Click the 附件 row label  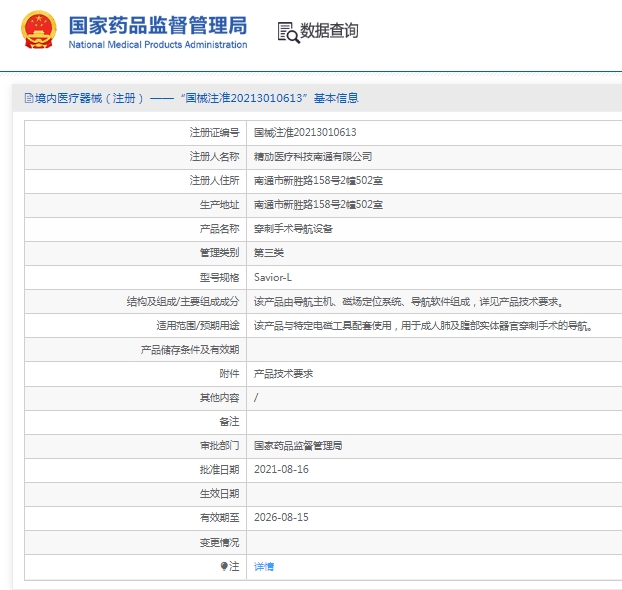click(229, 374)
